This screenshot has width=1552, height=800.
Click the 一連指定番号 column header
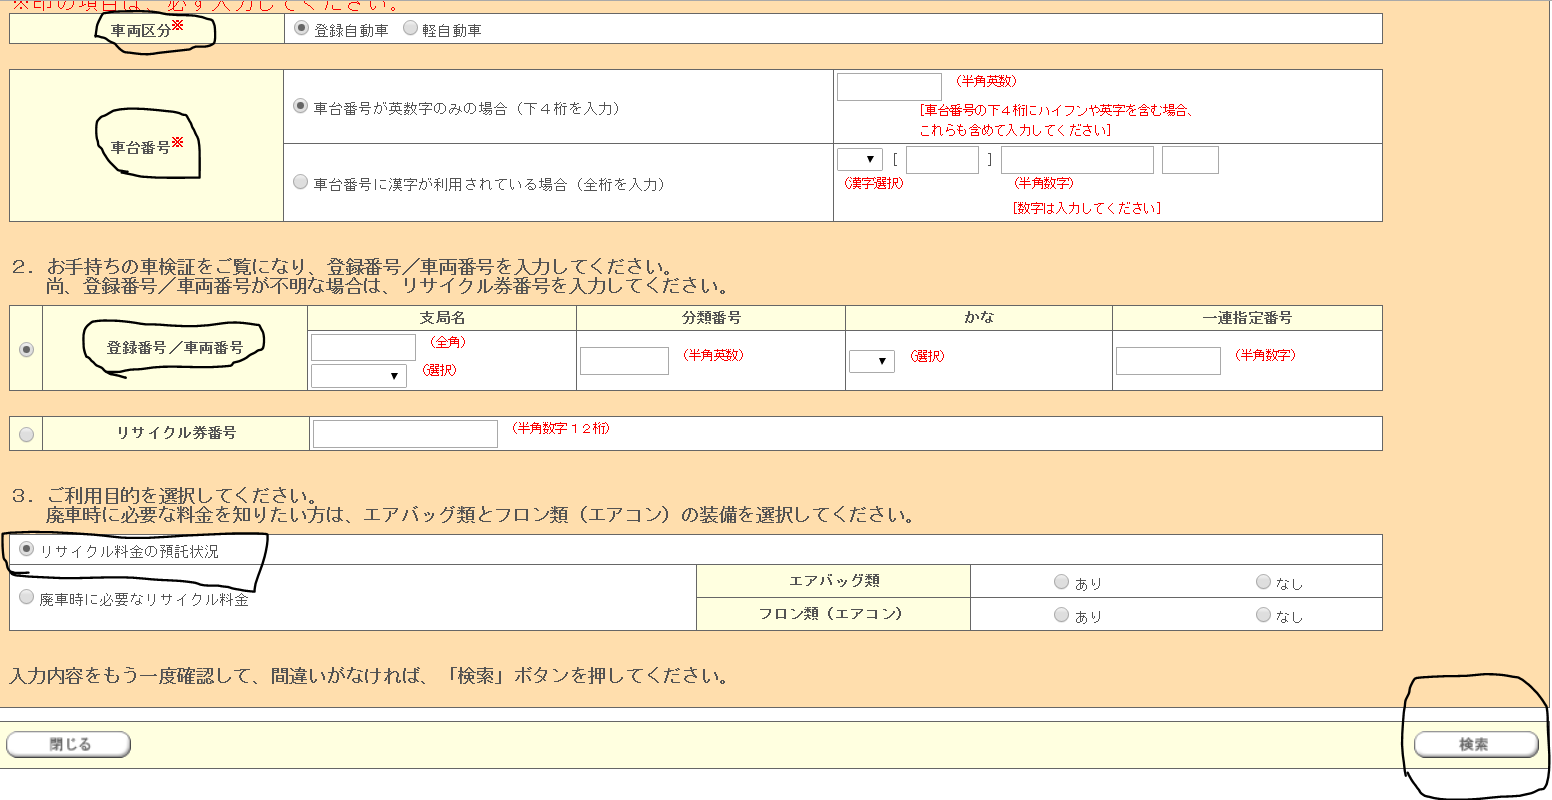(1247, 318)
